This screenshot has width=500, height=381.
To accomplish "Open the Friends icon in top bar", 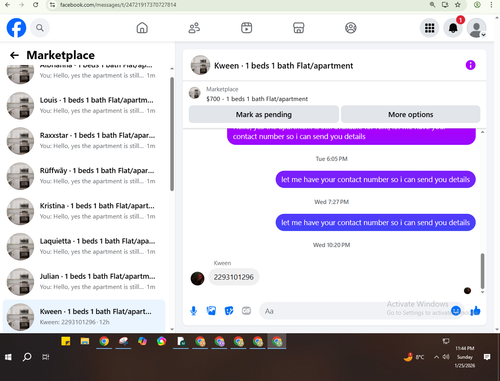I will pyautogui.click(x=194, y=28).
